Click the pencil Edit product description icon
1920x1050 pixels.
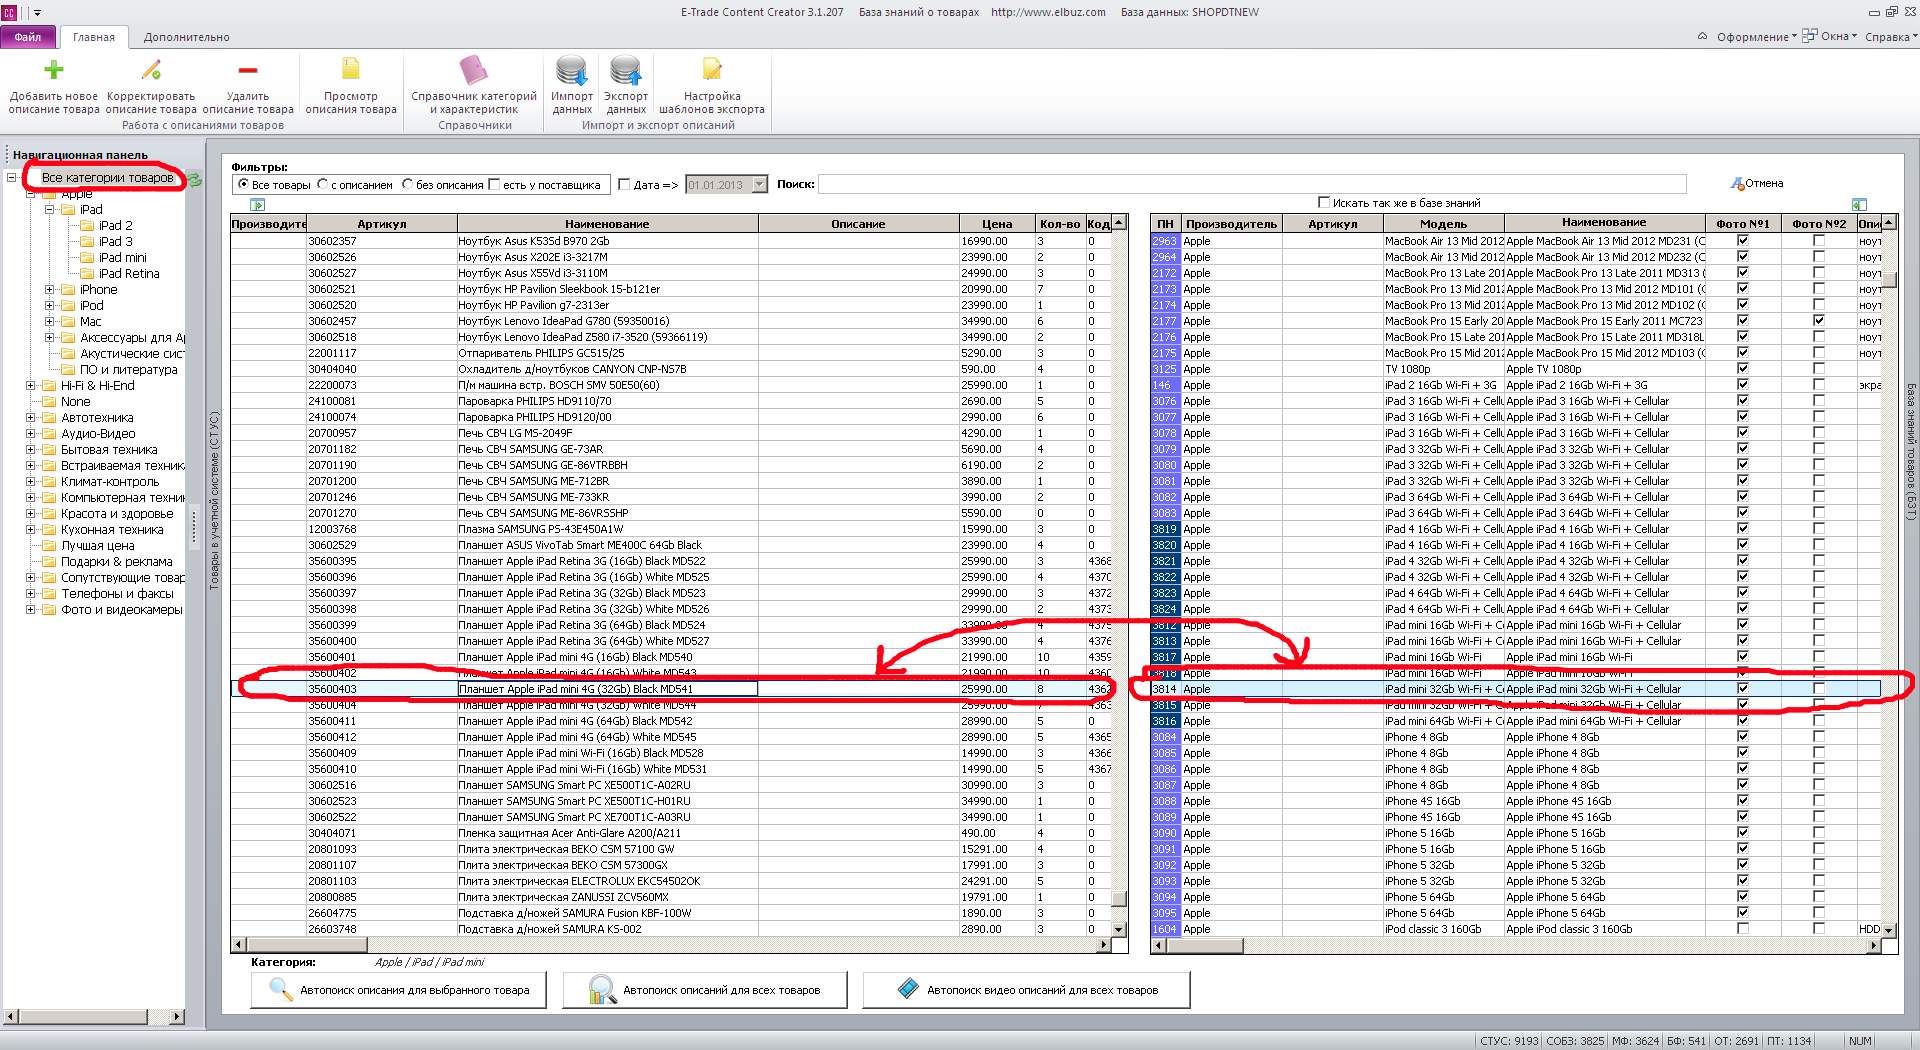pyautogui.click(x=151, y=69)
